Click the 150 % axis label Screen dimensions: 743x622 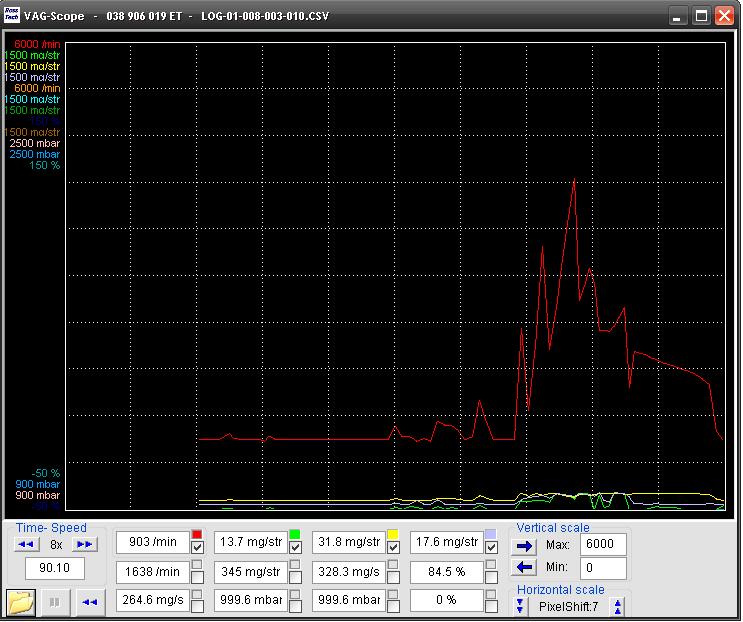click(45, 165)
